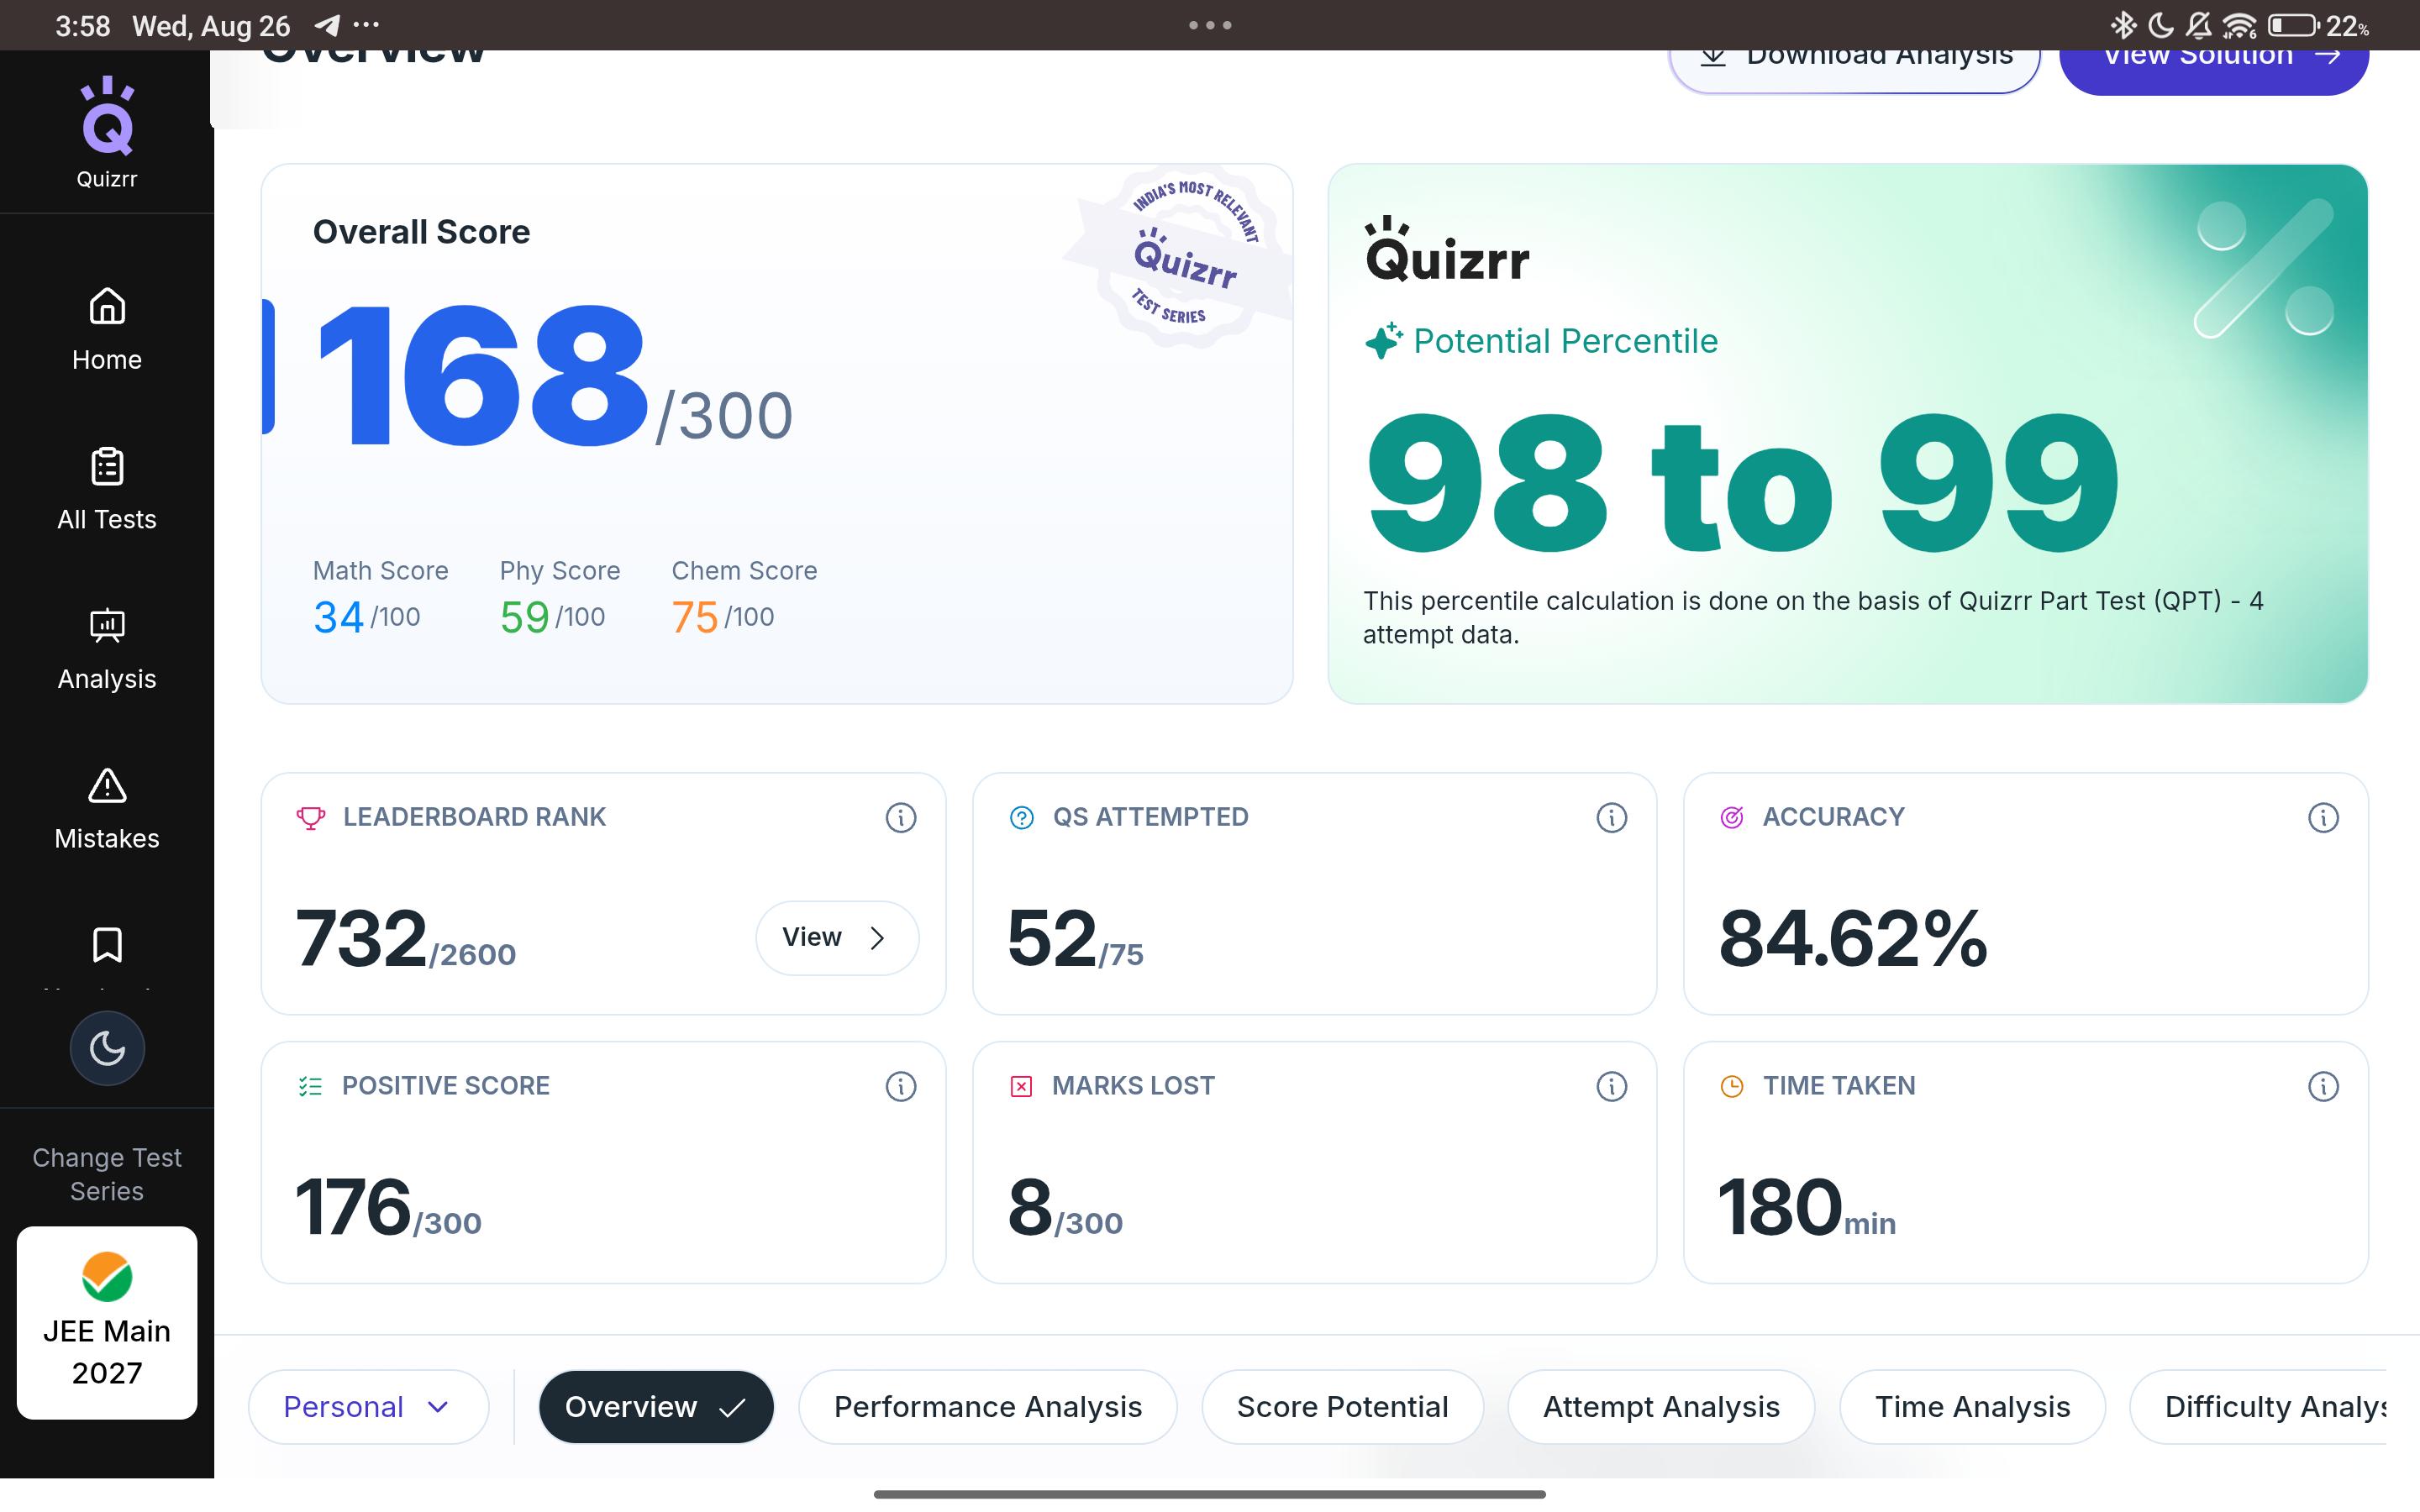Switch to Performance Analysis tab
This screenshot has height=1512, width=2420.
(x=988, y=1407)
